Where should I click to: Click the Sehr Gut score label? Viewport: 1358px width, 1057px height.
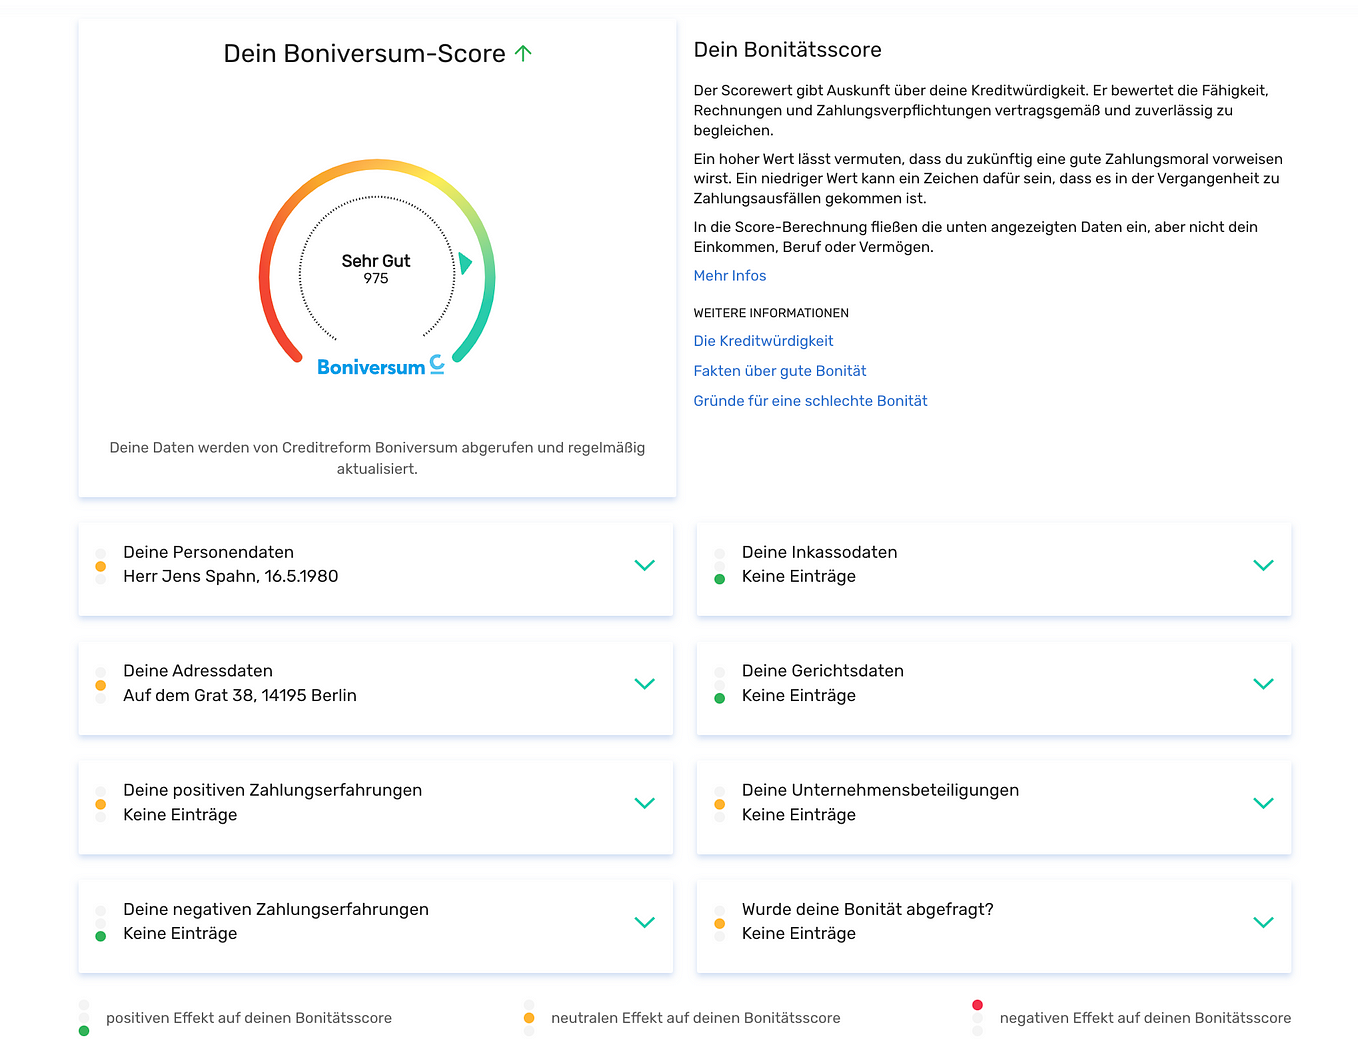(376, 261)
